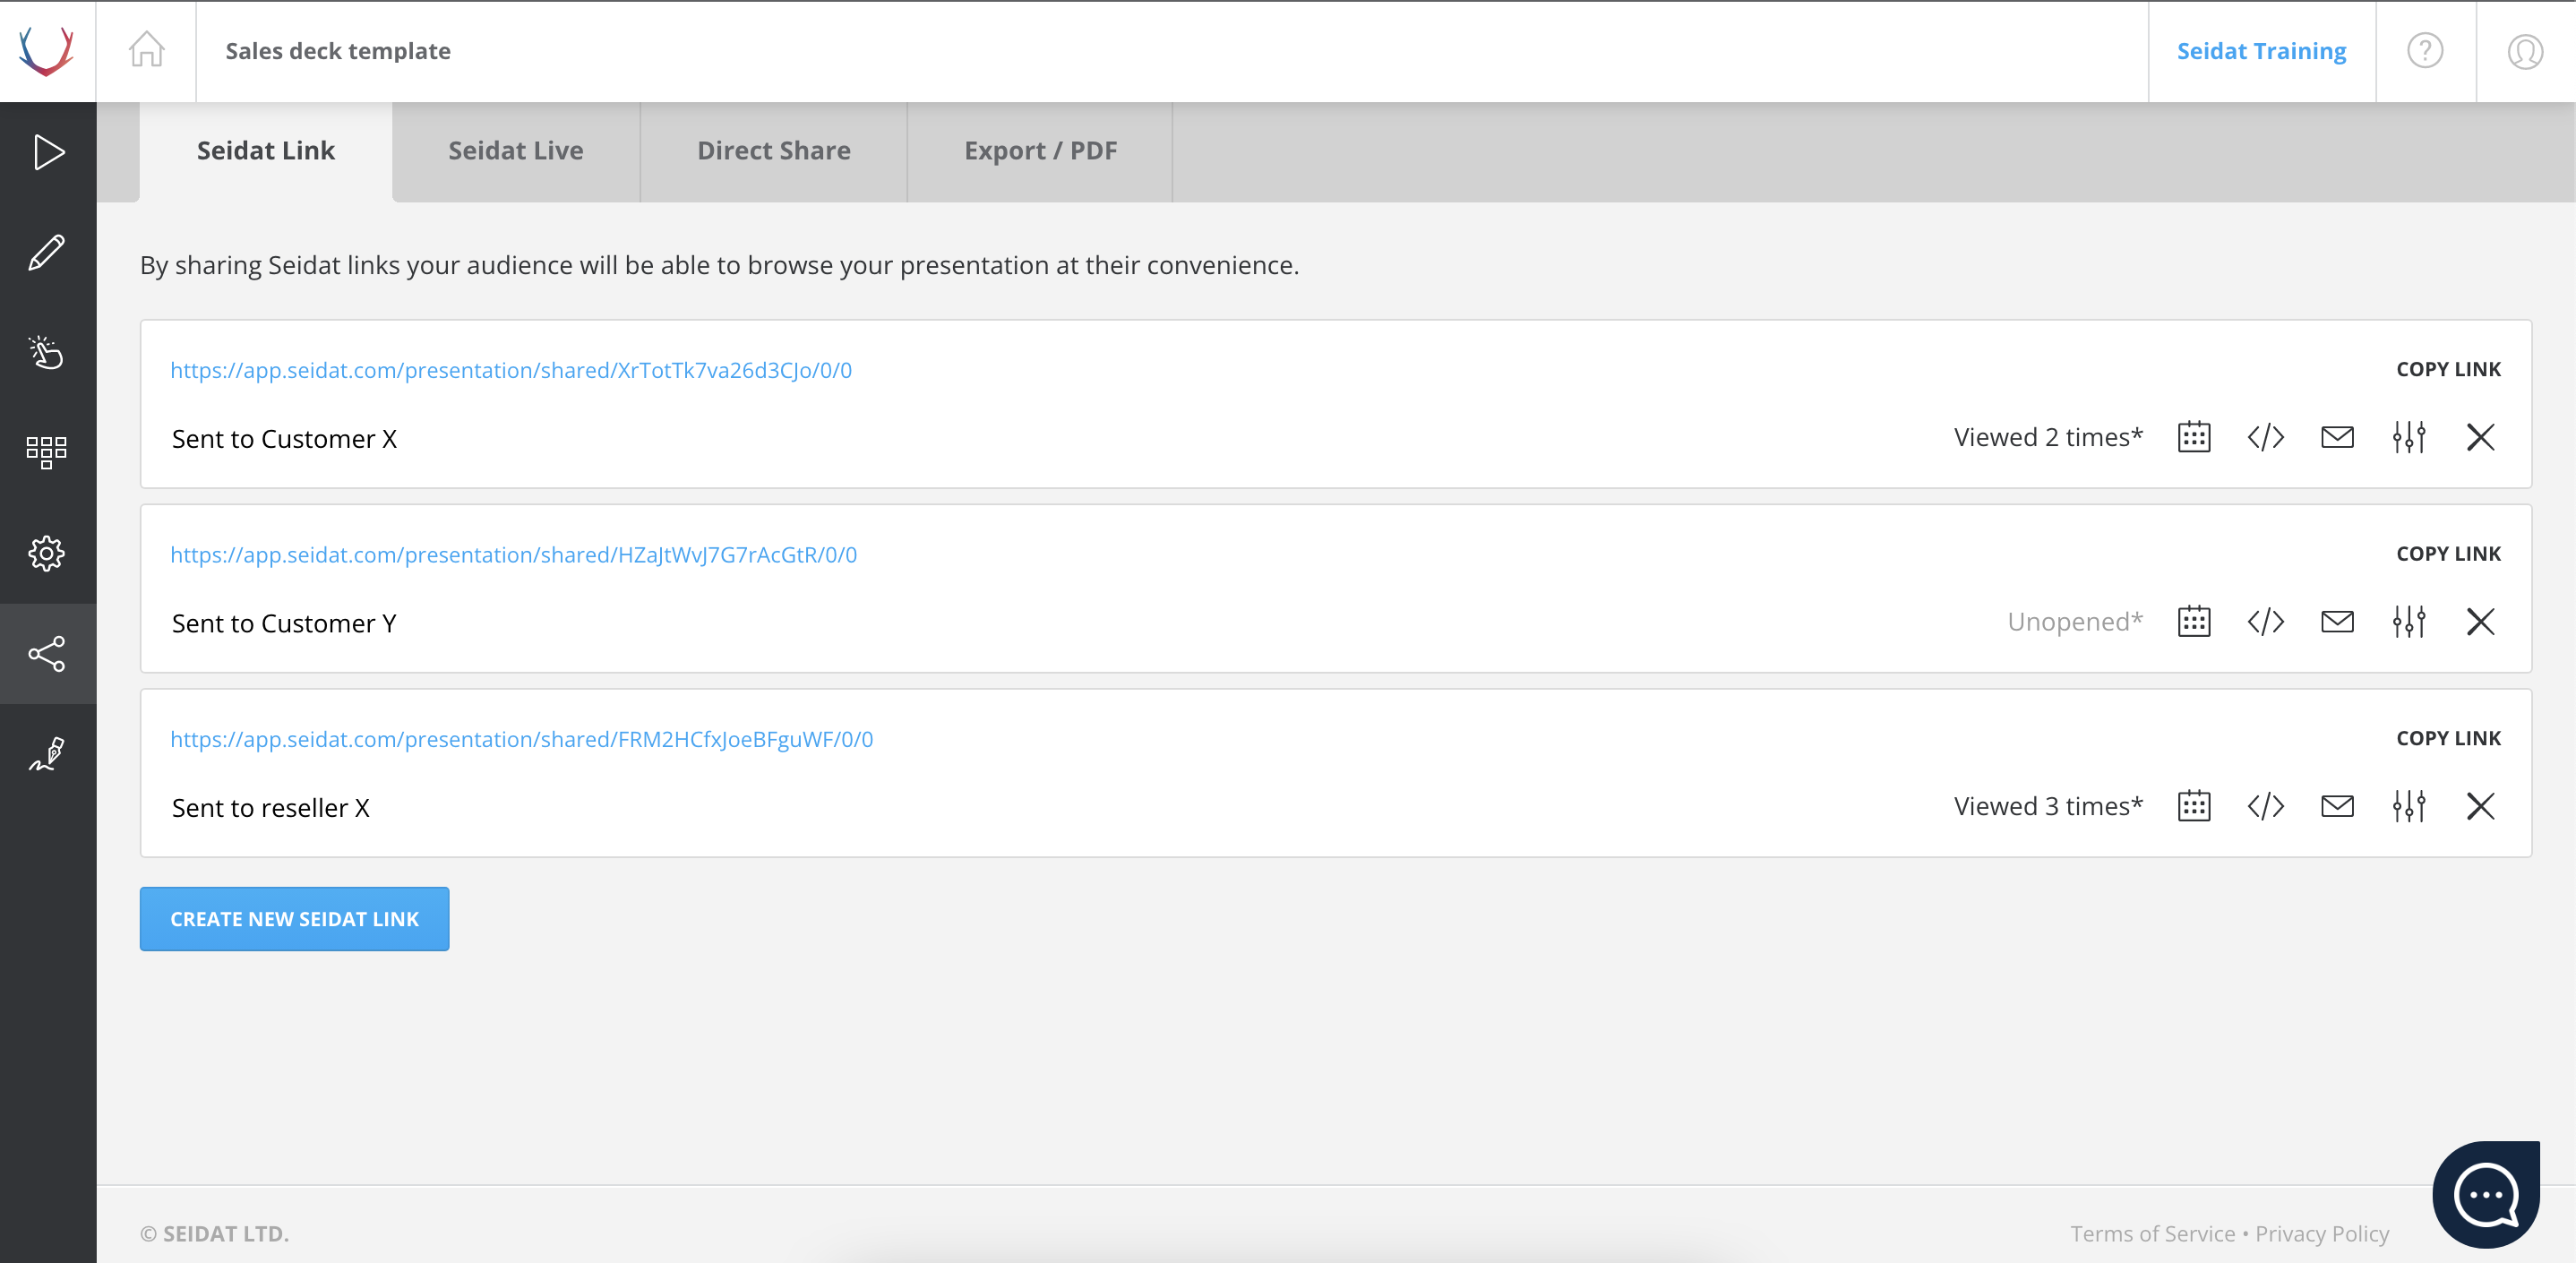Copy link for Customer Y
2576x1263 pixels.
click(2448, 554)
